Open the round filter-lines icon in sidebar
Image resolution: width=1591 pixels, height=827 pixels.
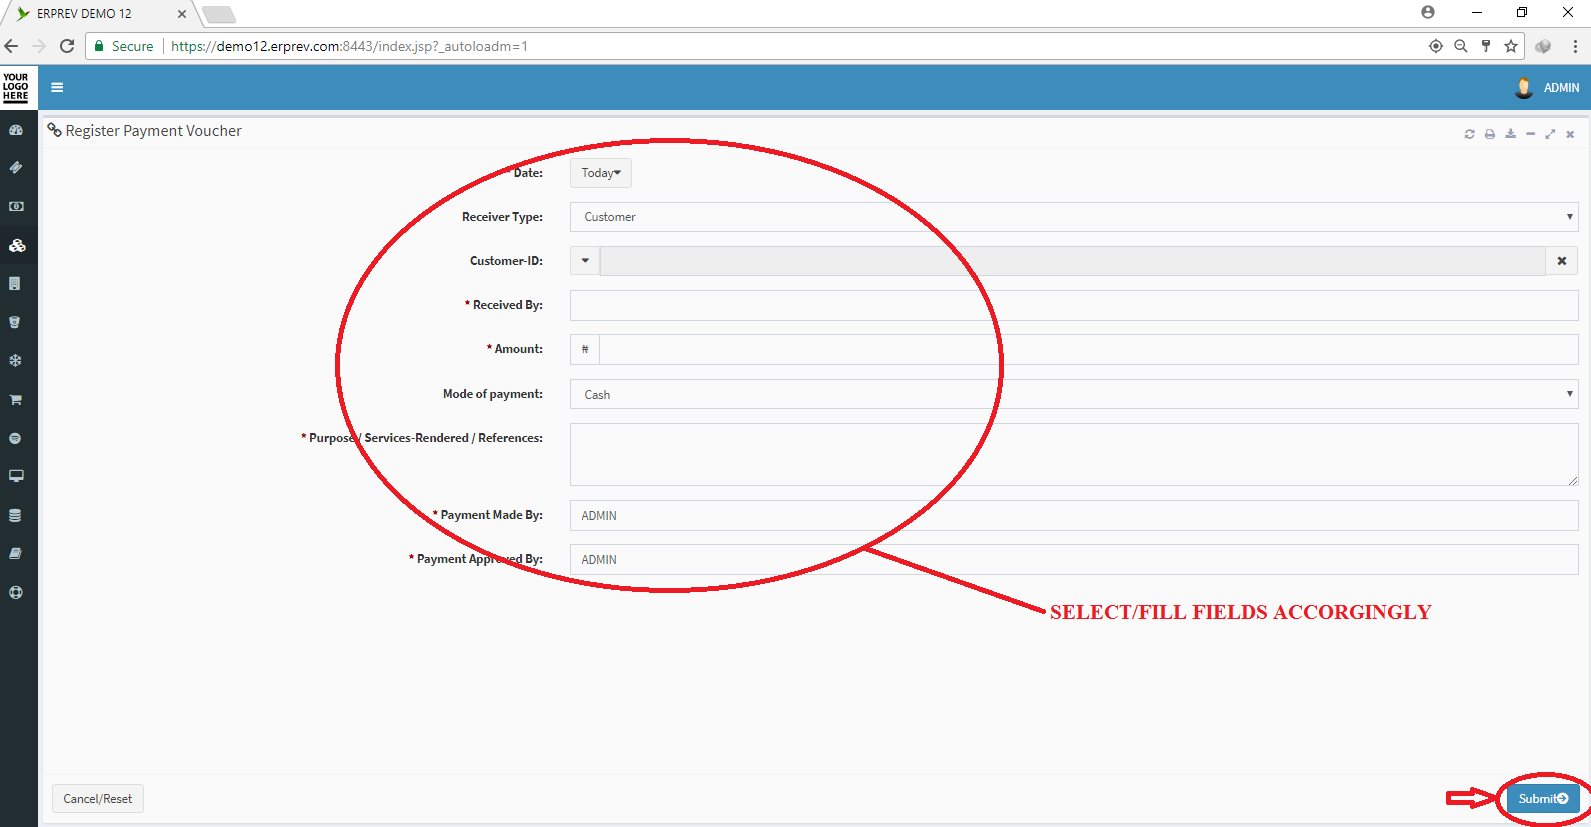(x=15, y=438)
